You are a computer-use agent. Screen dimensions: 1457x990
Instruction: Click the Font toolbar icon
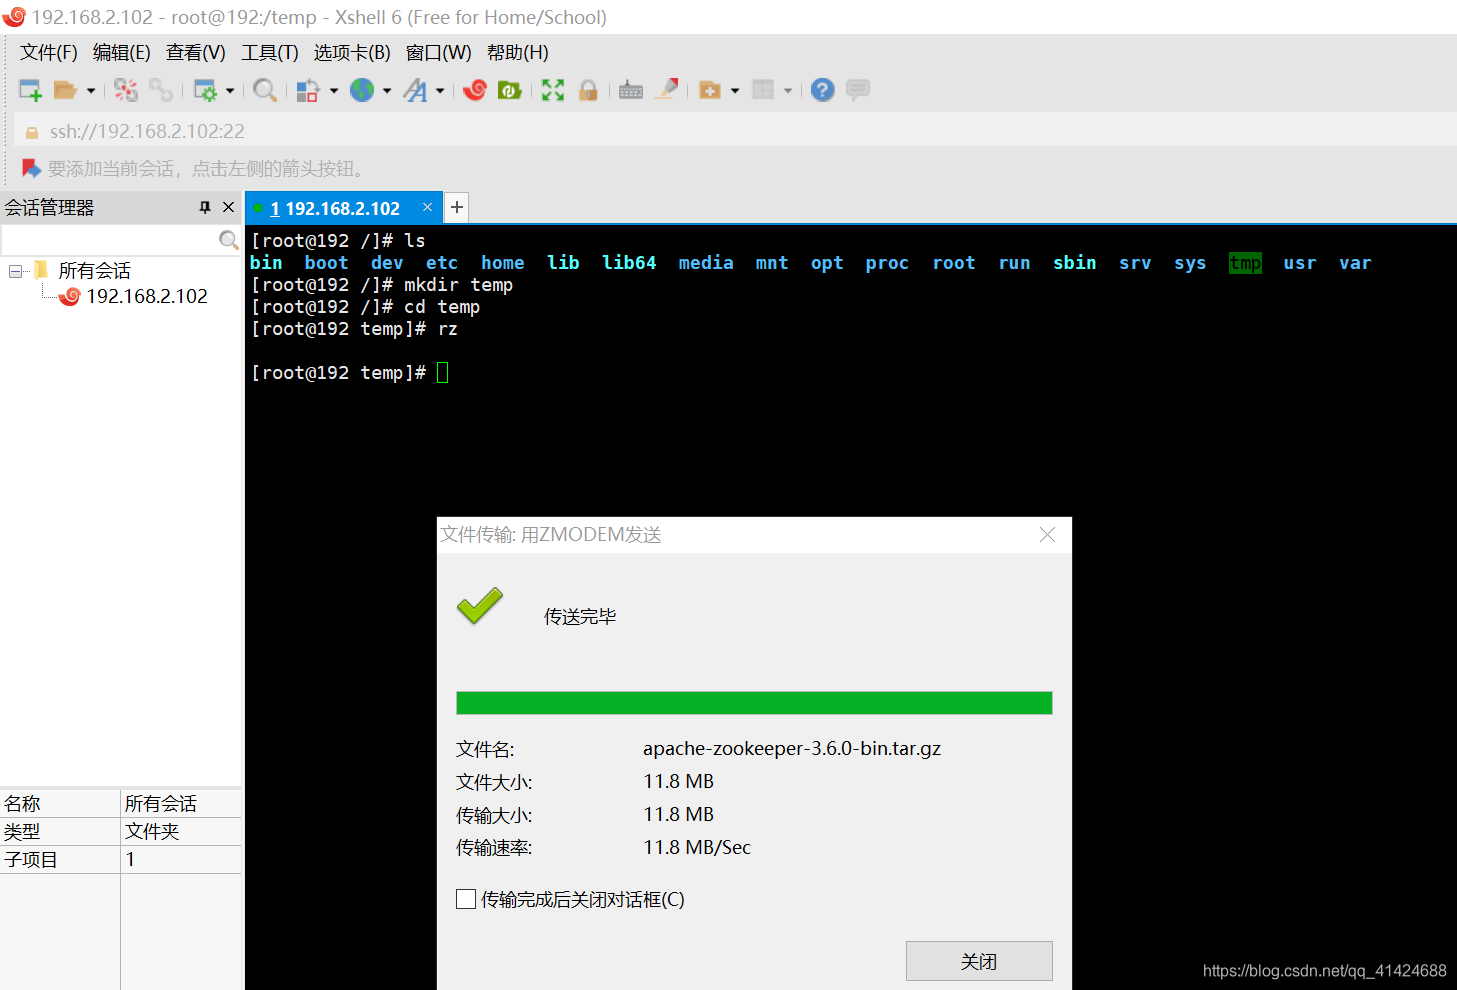coord(415,90)
